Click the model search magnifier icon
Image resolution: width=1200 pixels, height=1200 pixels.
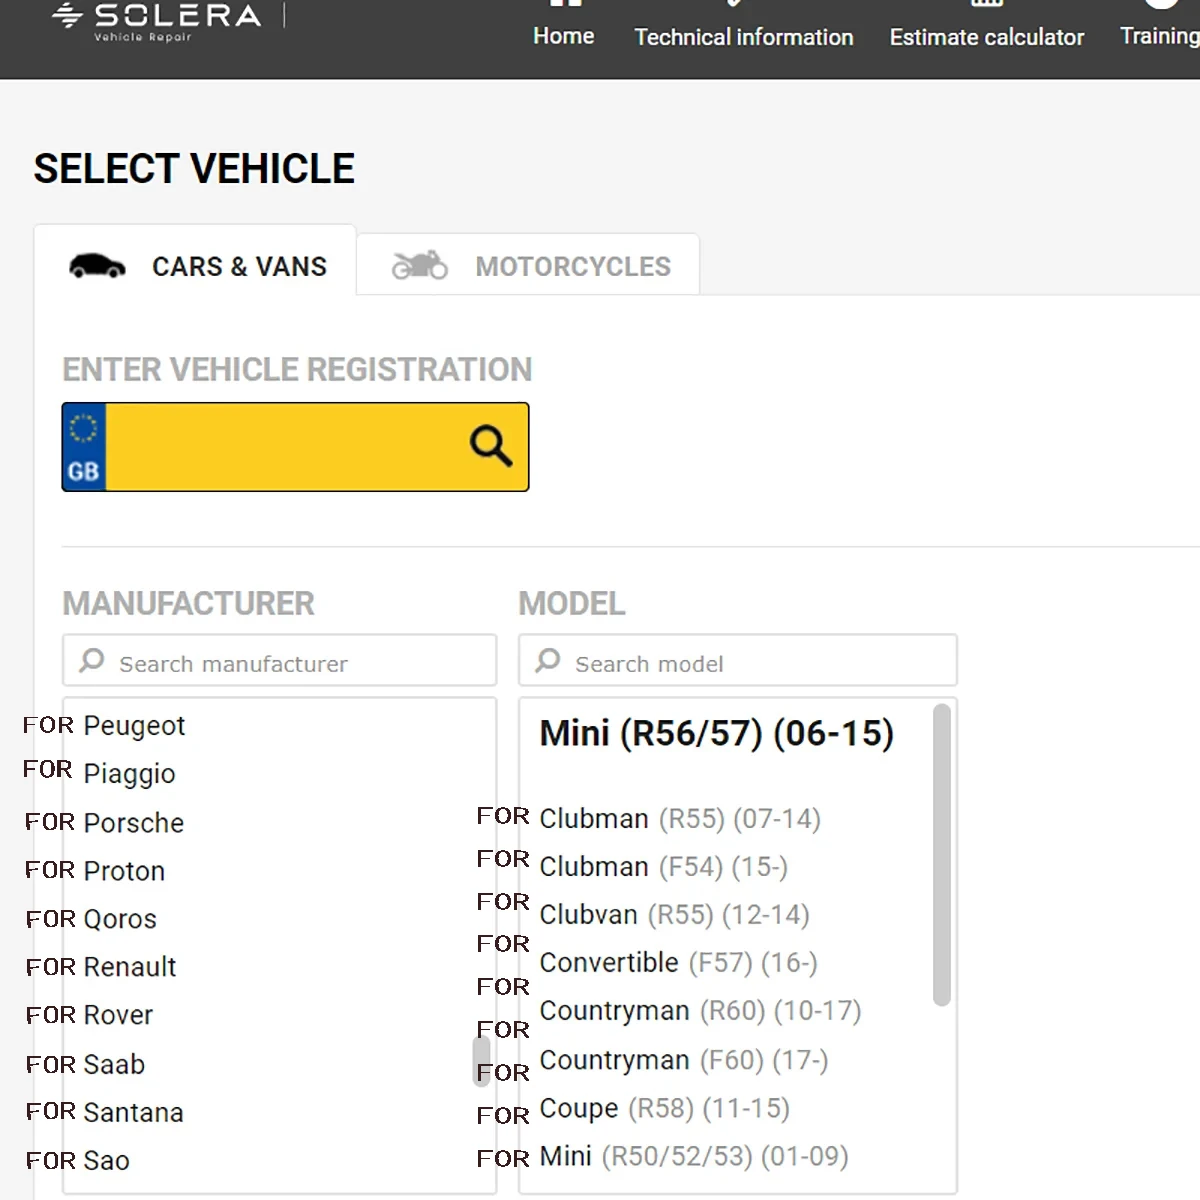548,661
